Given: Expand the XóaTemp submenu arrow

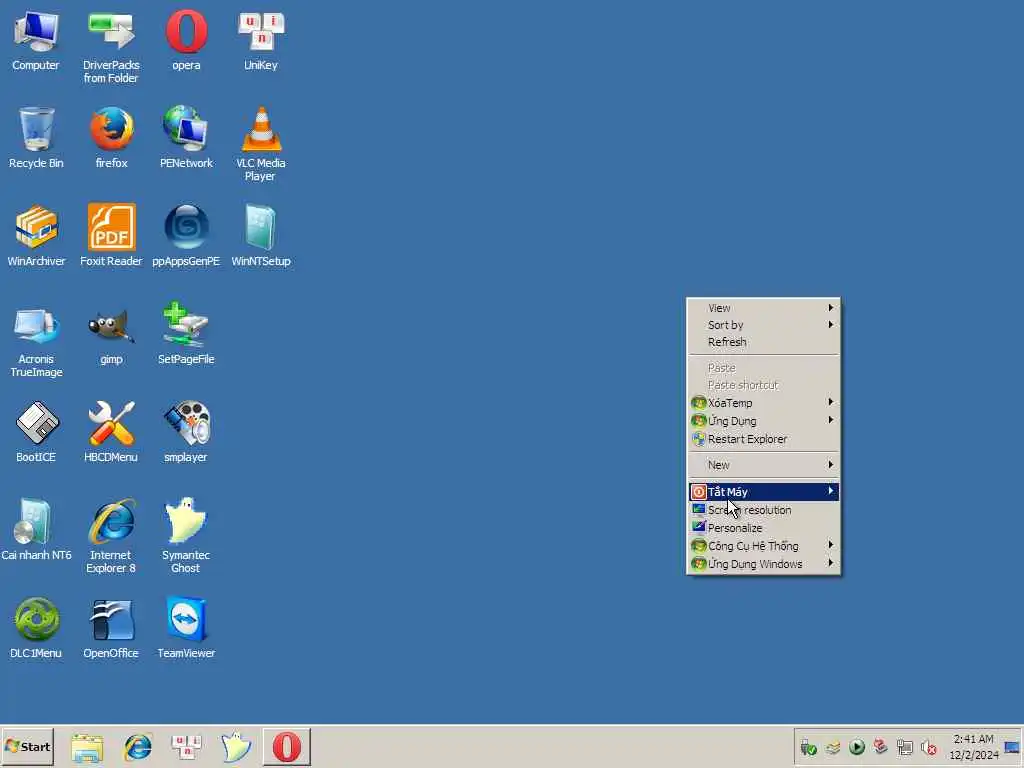Looking at the screenshot, I should (831, 402).
